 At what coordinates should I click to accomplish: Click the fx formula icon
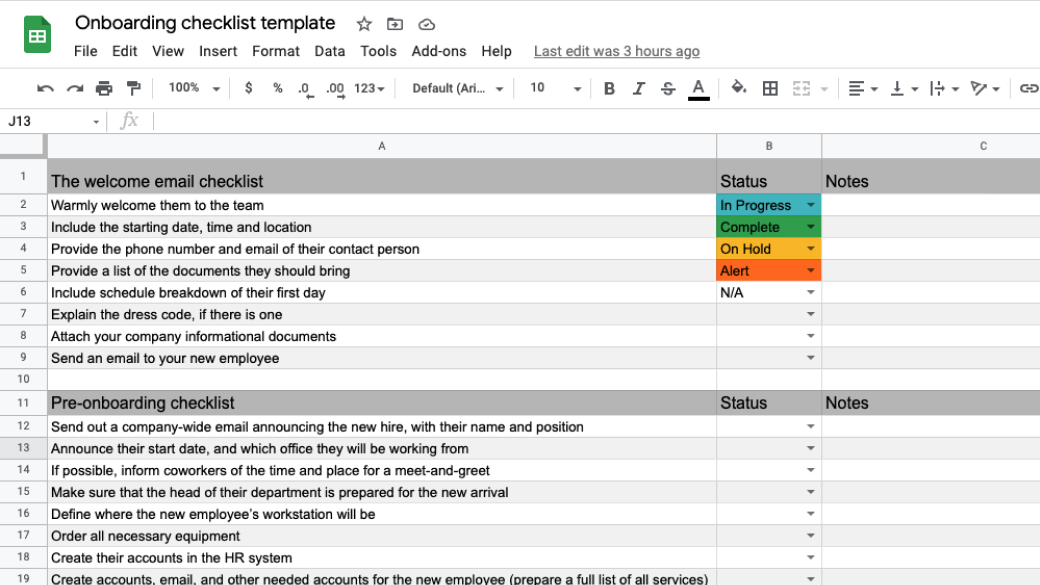[x=129, y=121]
